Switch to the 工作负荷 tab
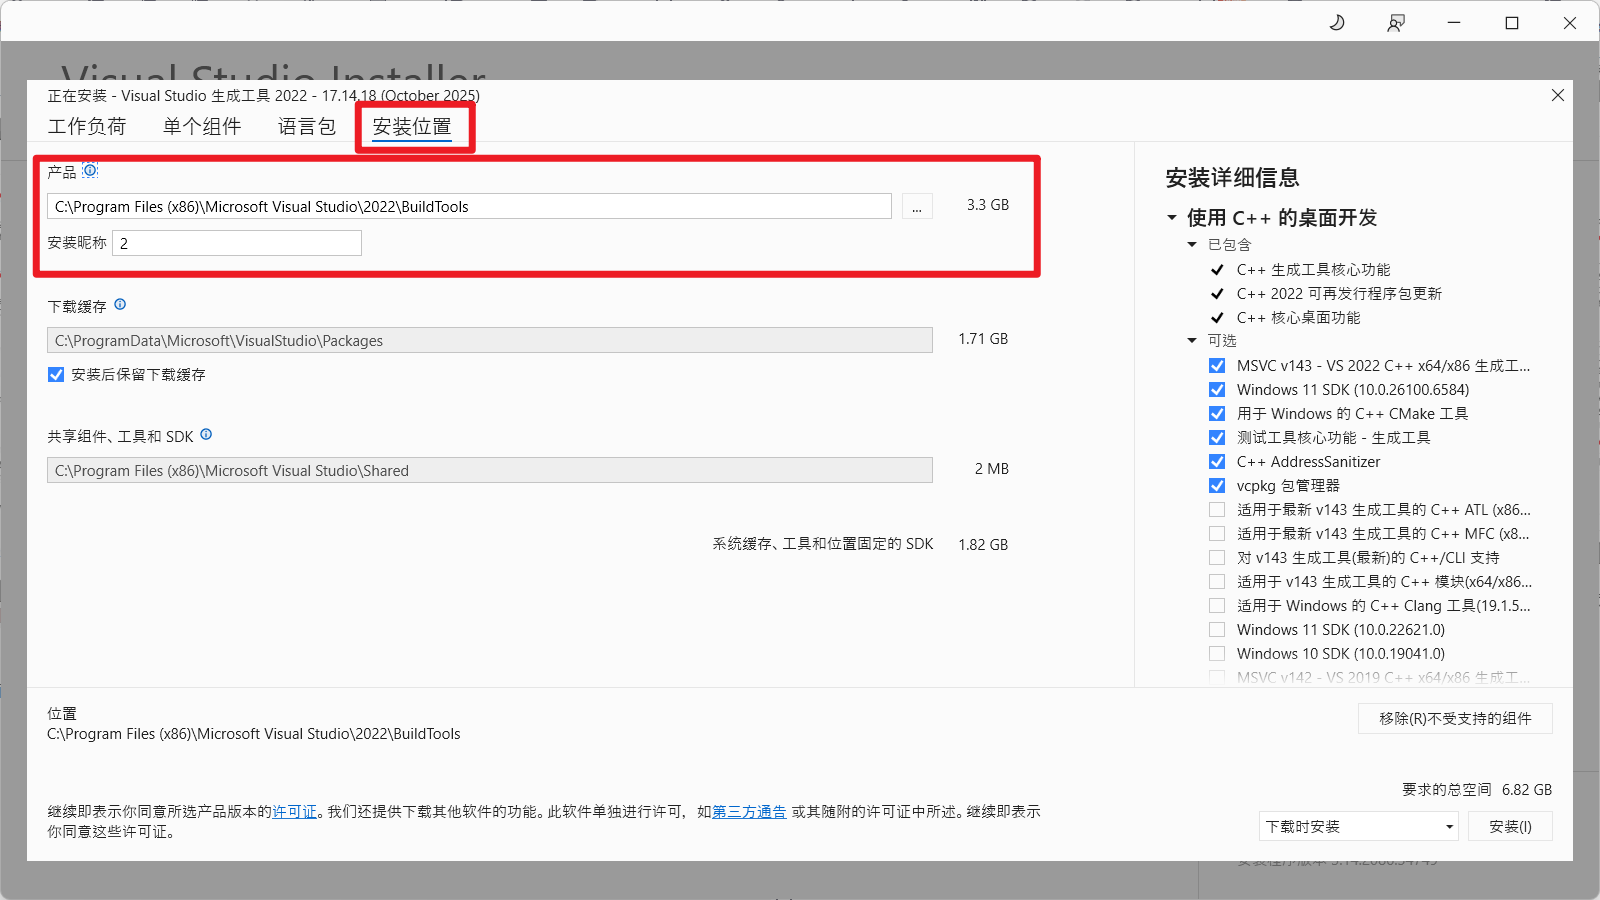 (87, 127)
